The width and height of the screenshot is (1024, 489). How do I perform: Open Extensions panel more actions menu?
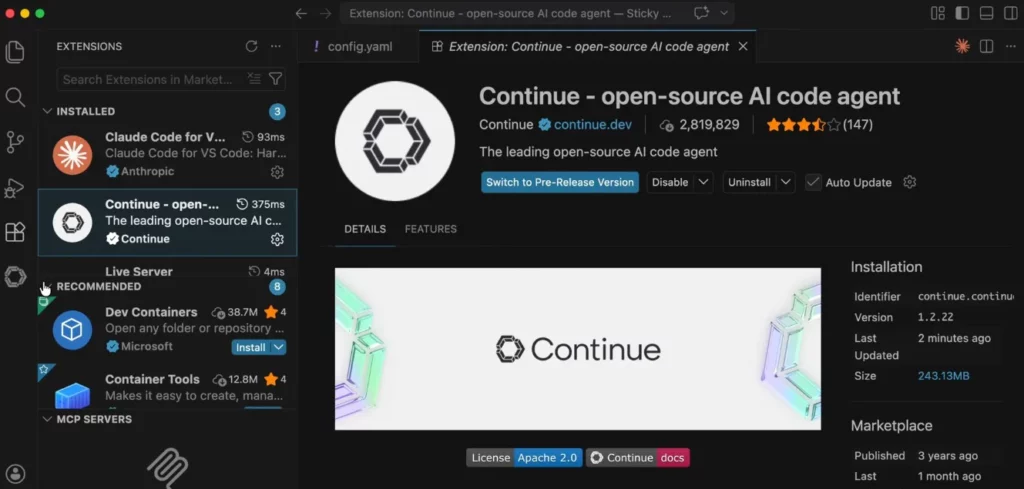[x=276, y=46]
